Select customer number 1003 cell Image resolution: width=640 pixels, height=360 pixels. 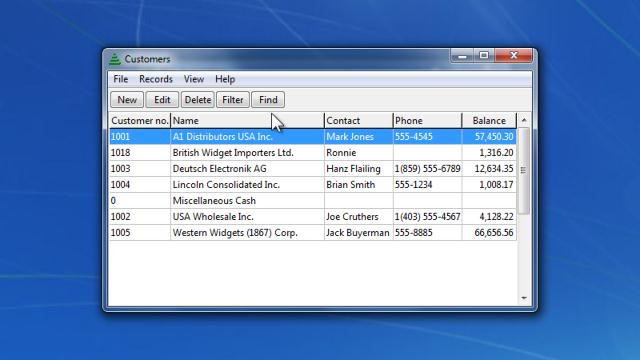pos(140,169)
